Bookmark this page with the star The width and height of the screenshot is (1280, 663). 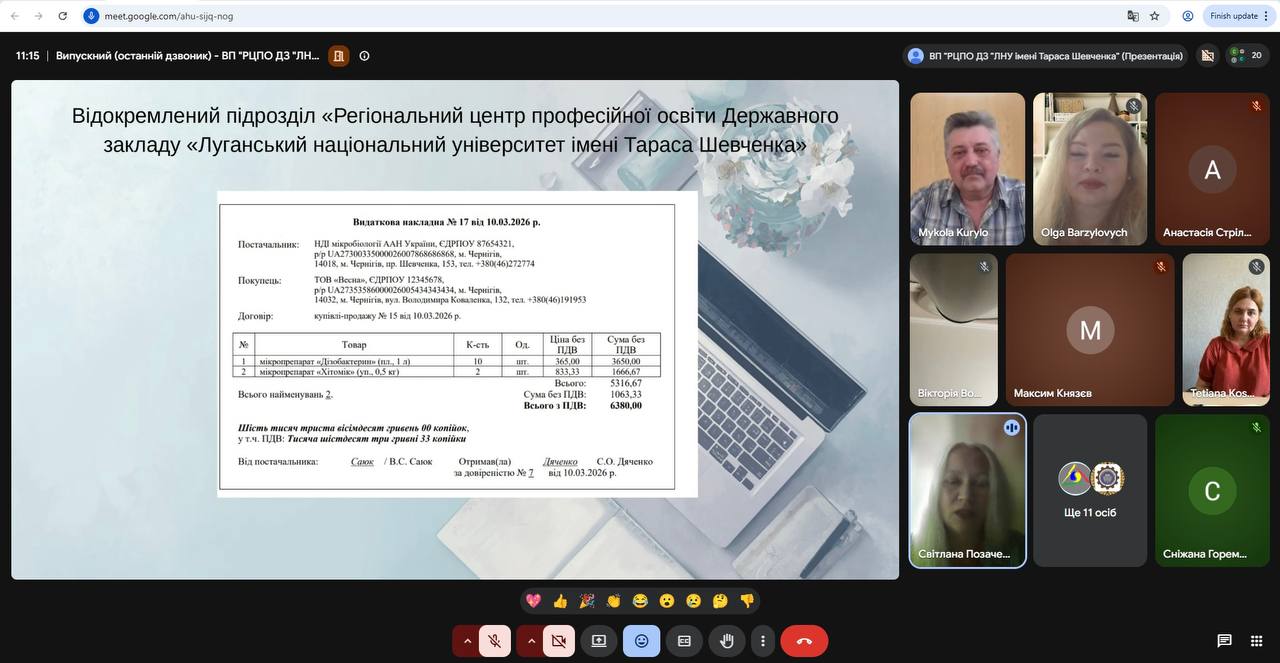pos(1155,16)
